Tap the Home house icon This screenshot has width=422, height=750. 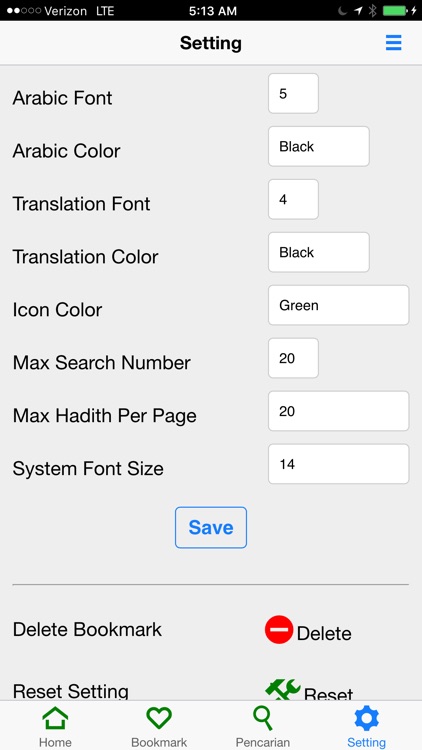click(56, 718)
